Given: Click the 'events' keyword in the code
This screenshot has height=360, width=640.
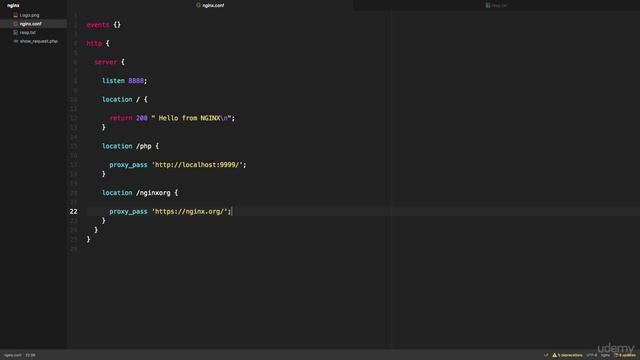Looking at the screenshot, I should pyautogui.click(x=98, y=25).
